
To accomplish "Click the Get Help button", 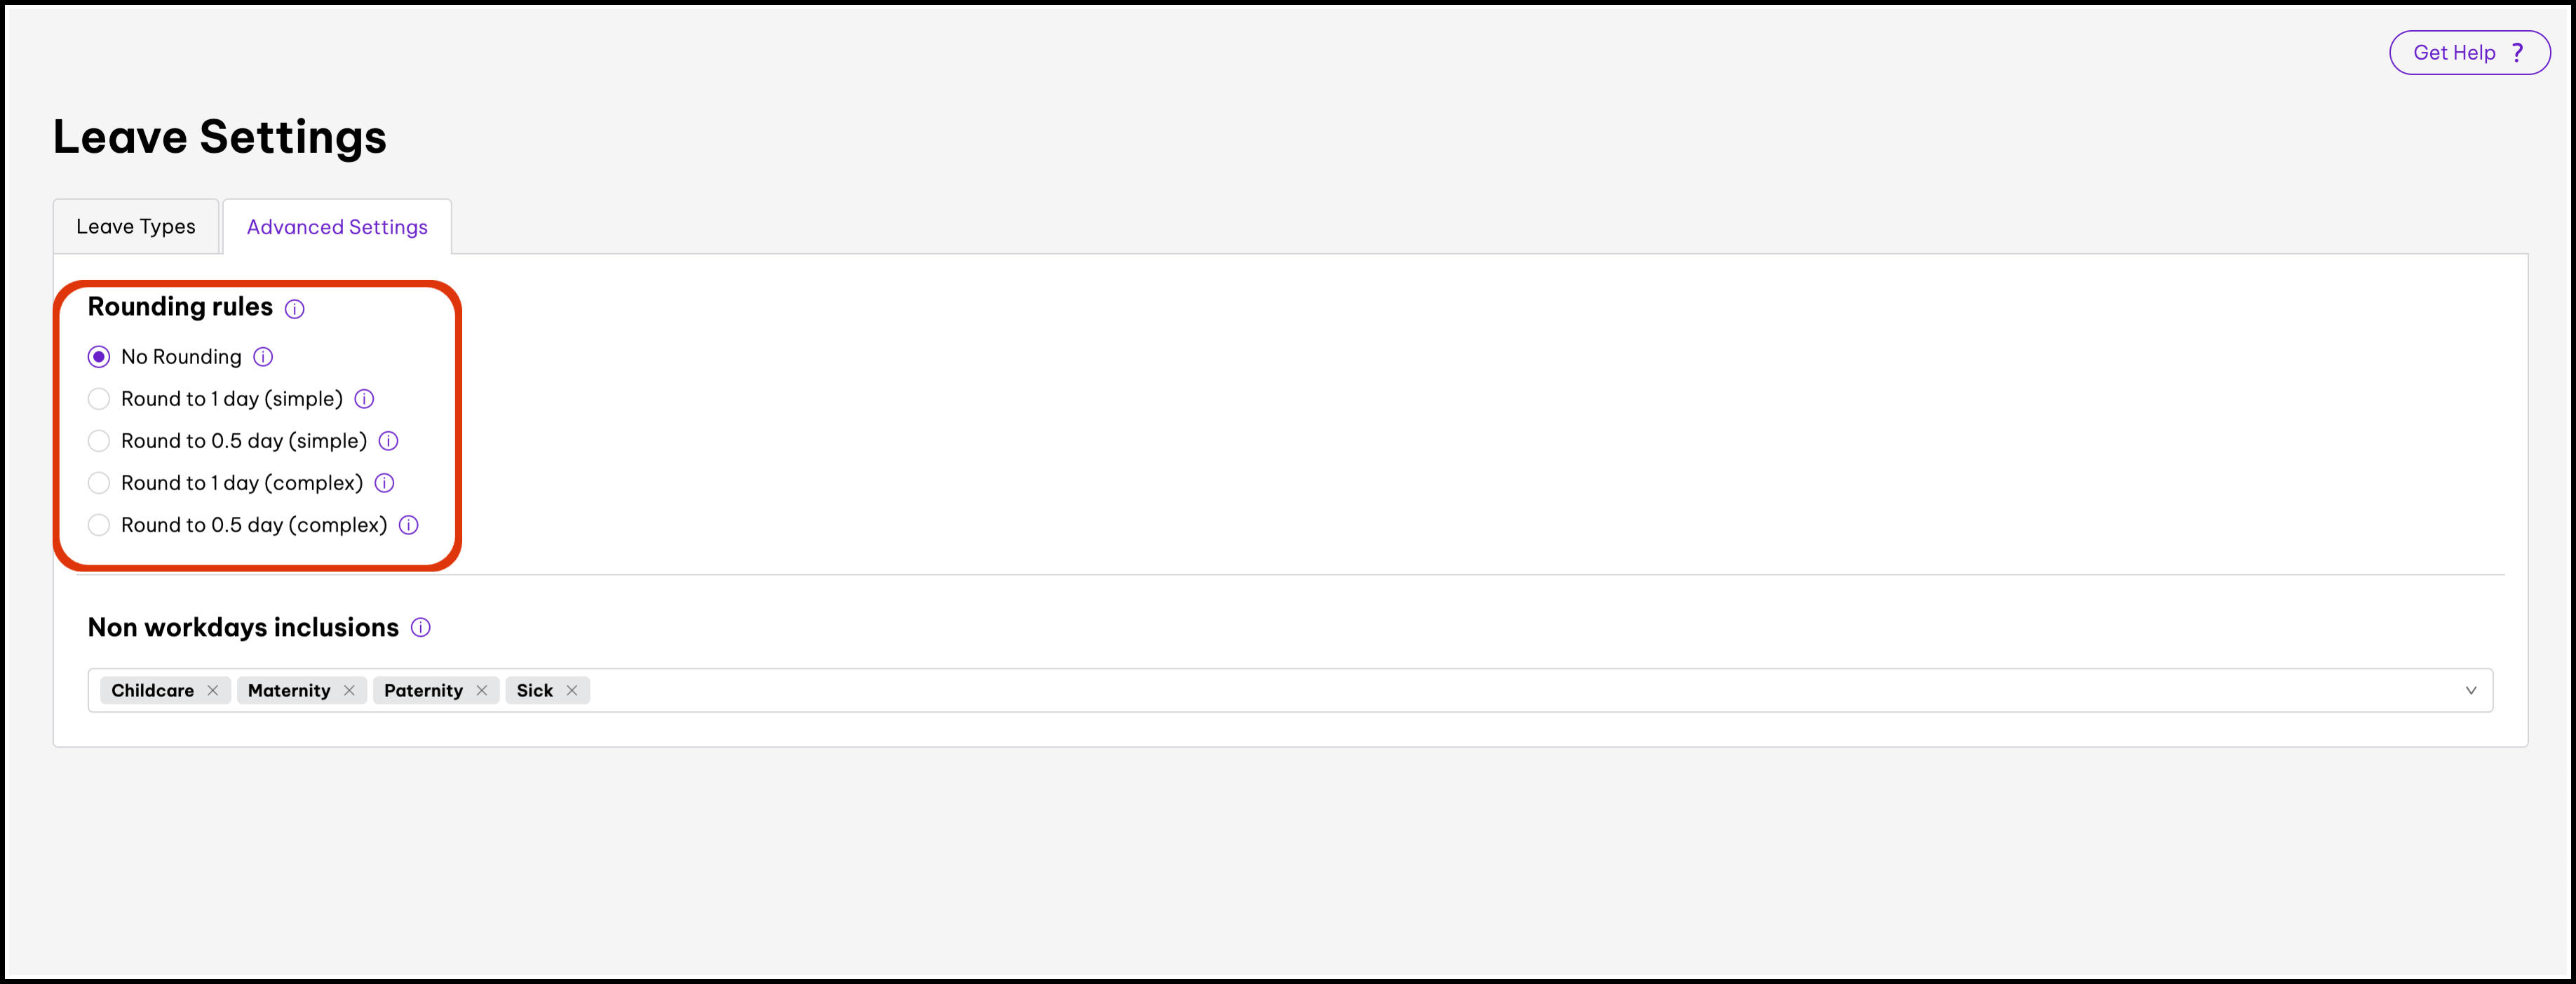I will pyautogui.click(x=2469, y=53).
